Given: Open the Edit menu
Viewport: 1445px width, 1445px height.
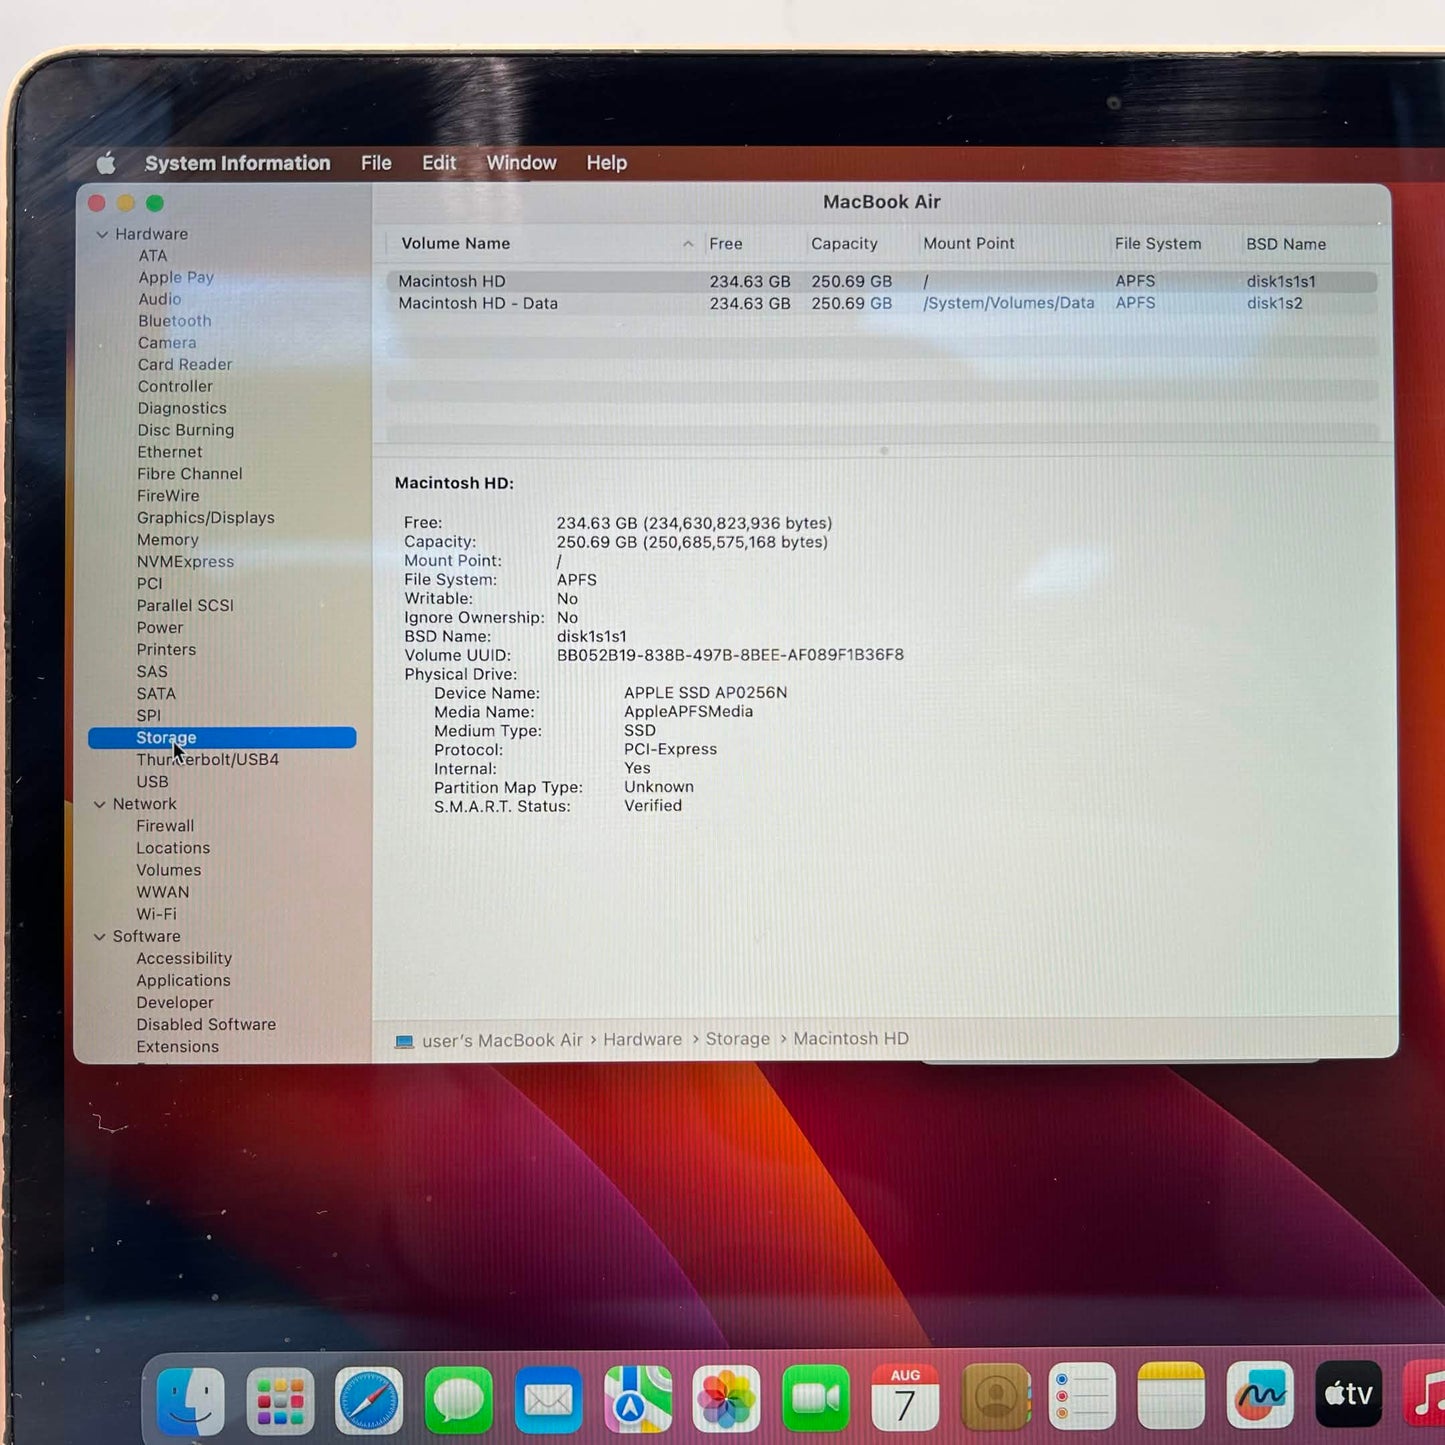Looking at the screenshot, I should 439,163.
